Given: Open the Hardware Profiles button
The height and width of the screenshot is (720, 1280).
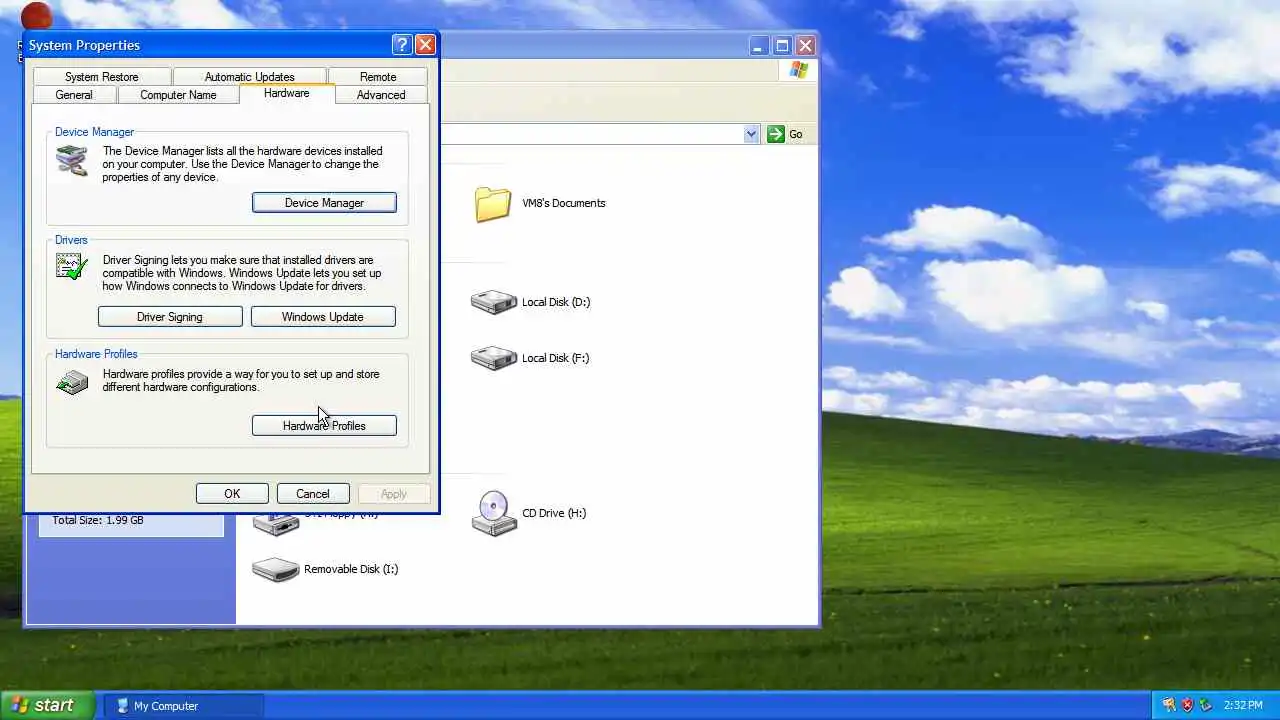Looking at the screenshot, I should tap(324, 426).
